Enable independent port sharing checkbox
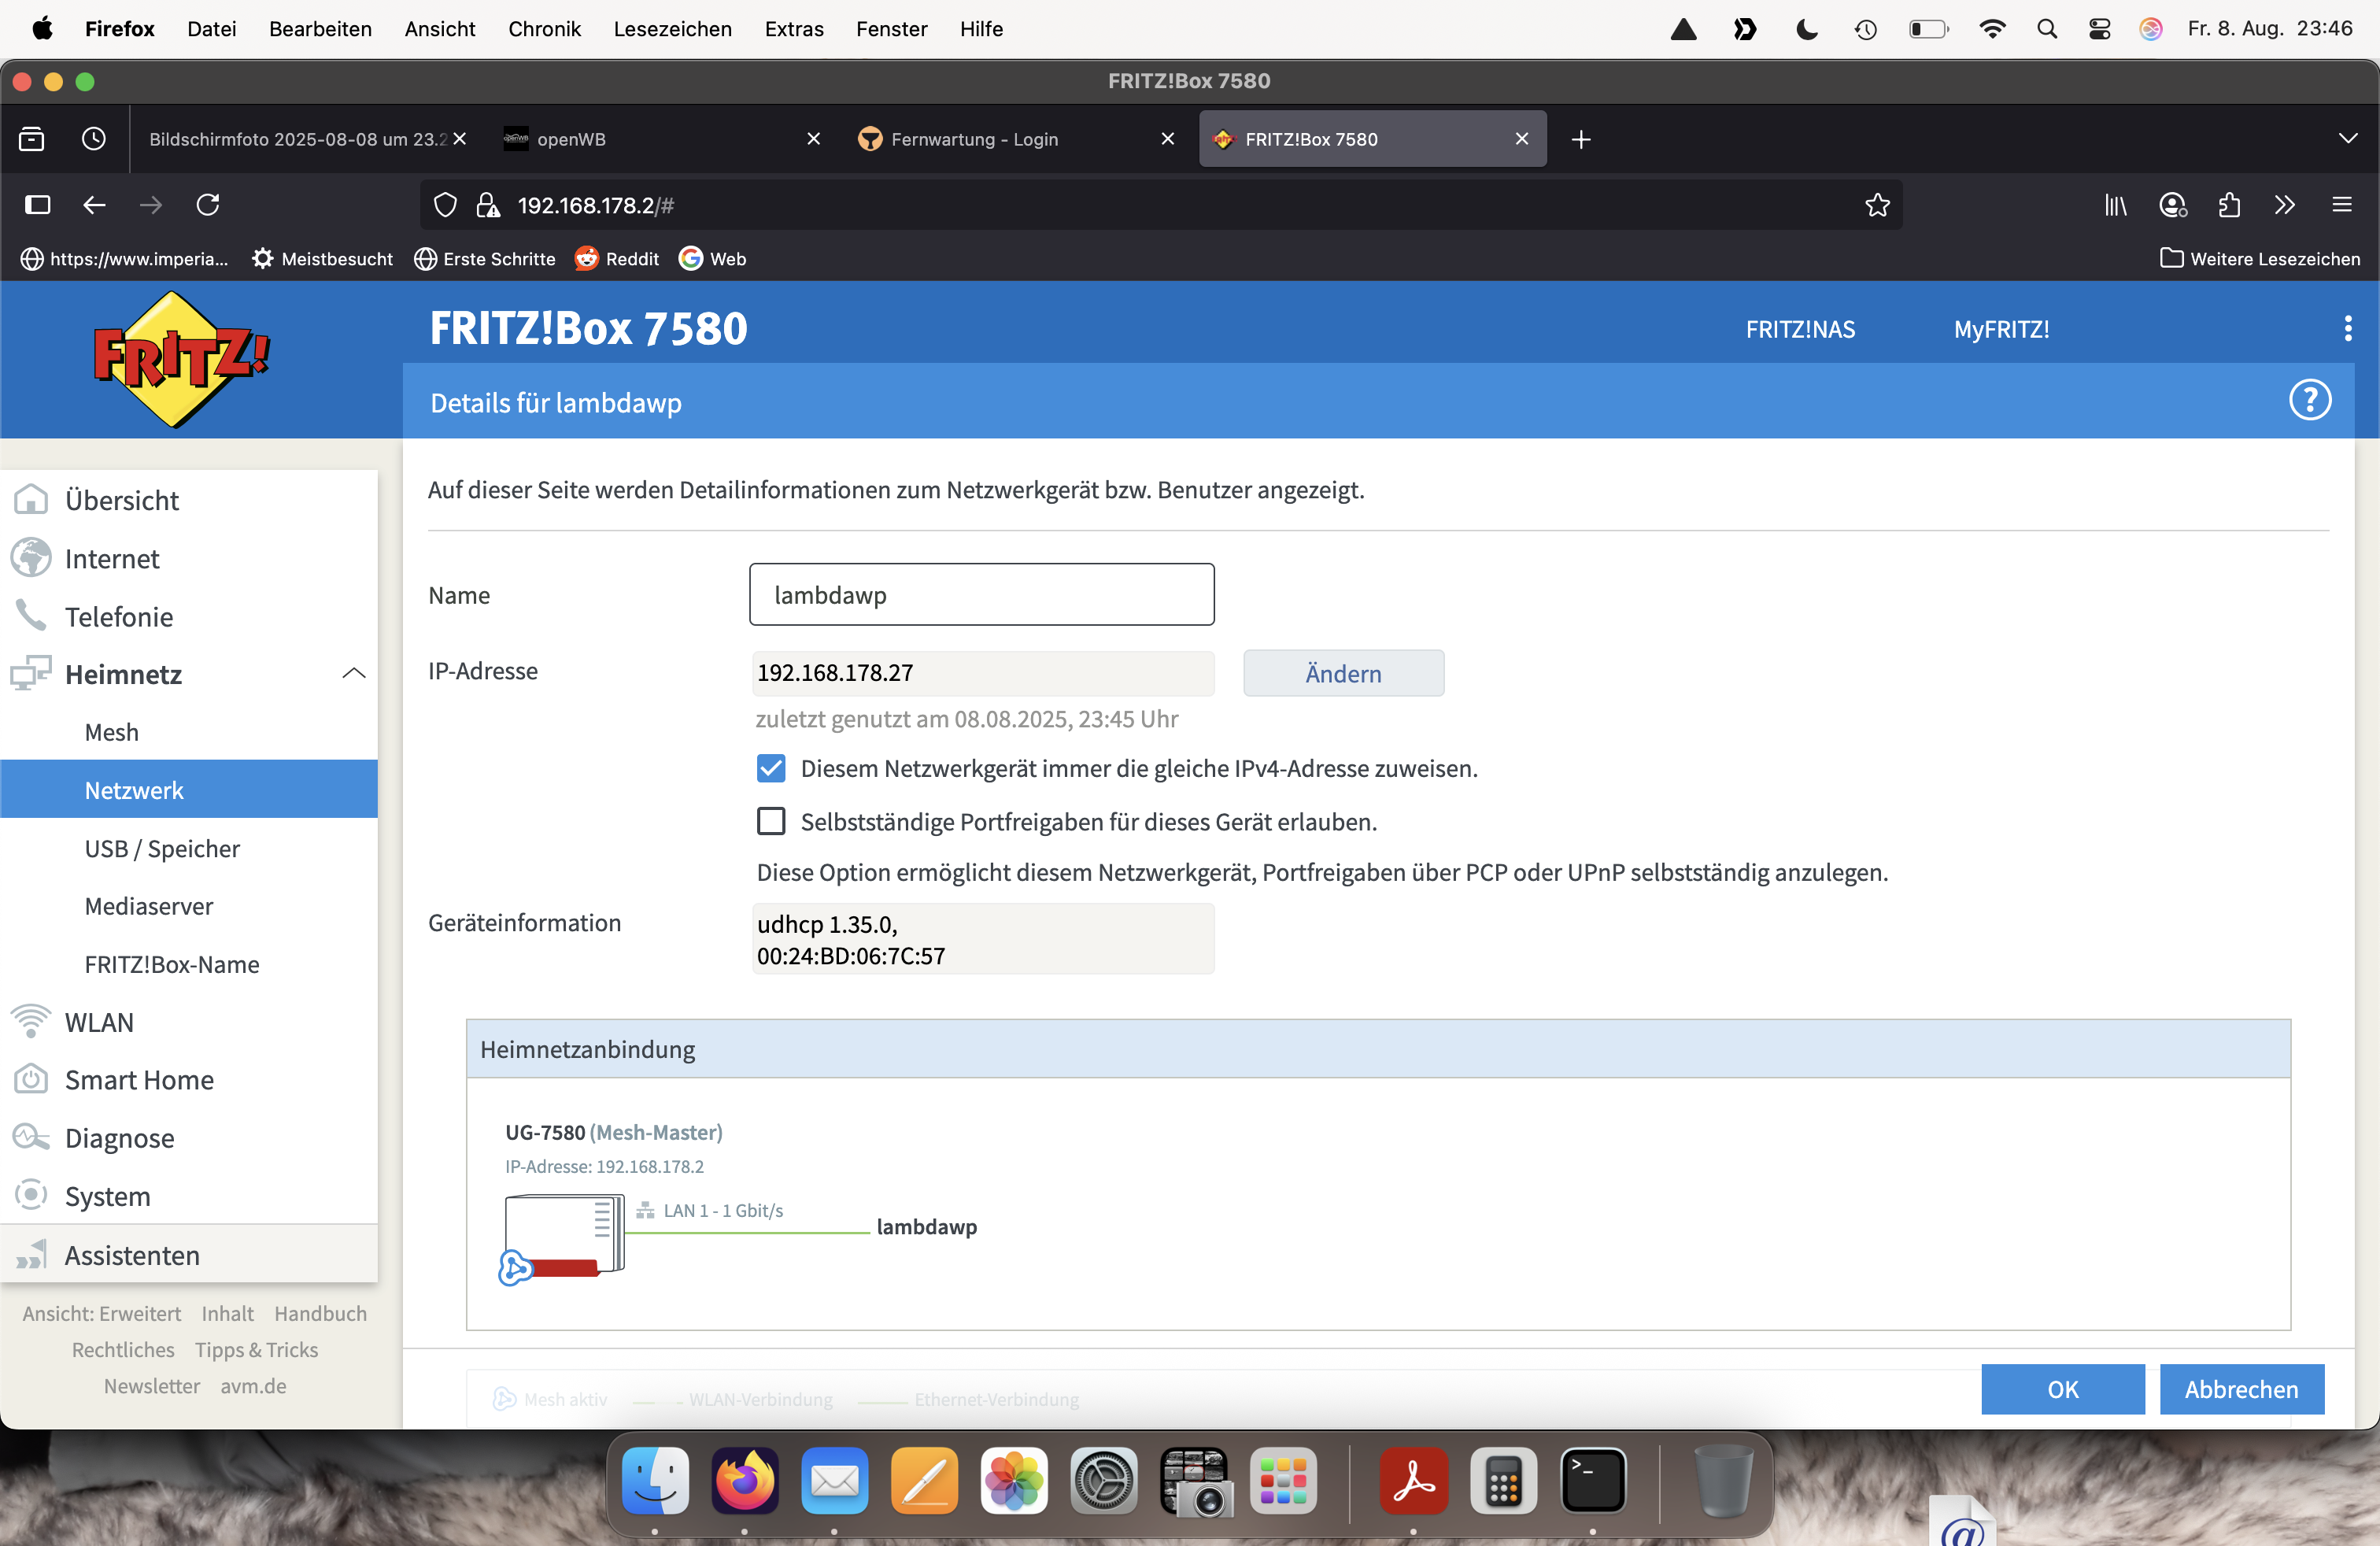2380x1546 pixels. point(771,822)
